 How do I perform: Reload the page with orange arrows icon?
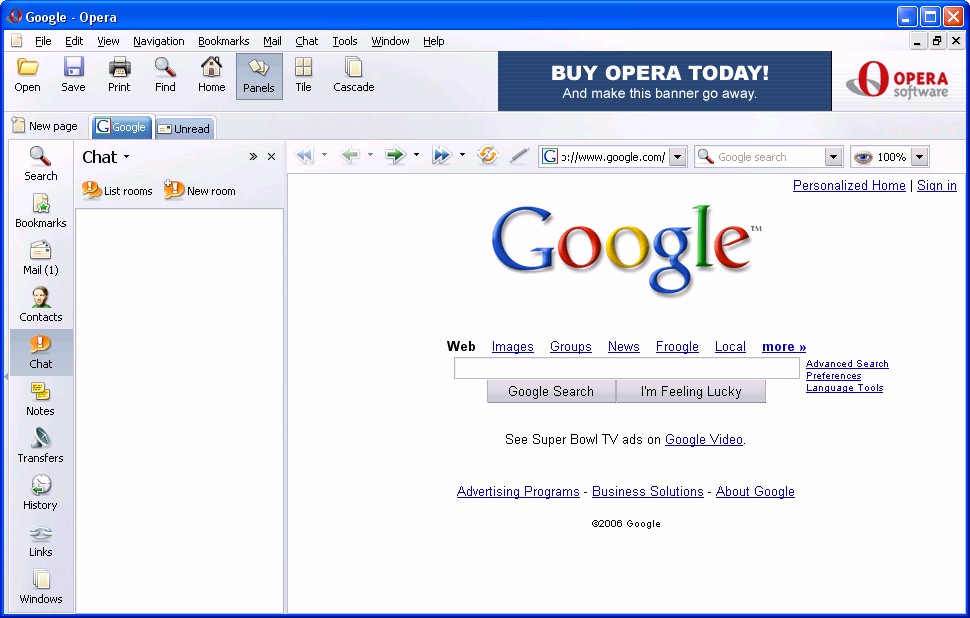[487, 155]
